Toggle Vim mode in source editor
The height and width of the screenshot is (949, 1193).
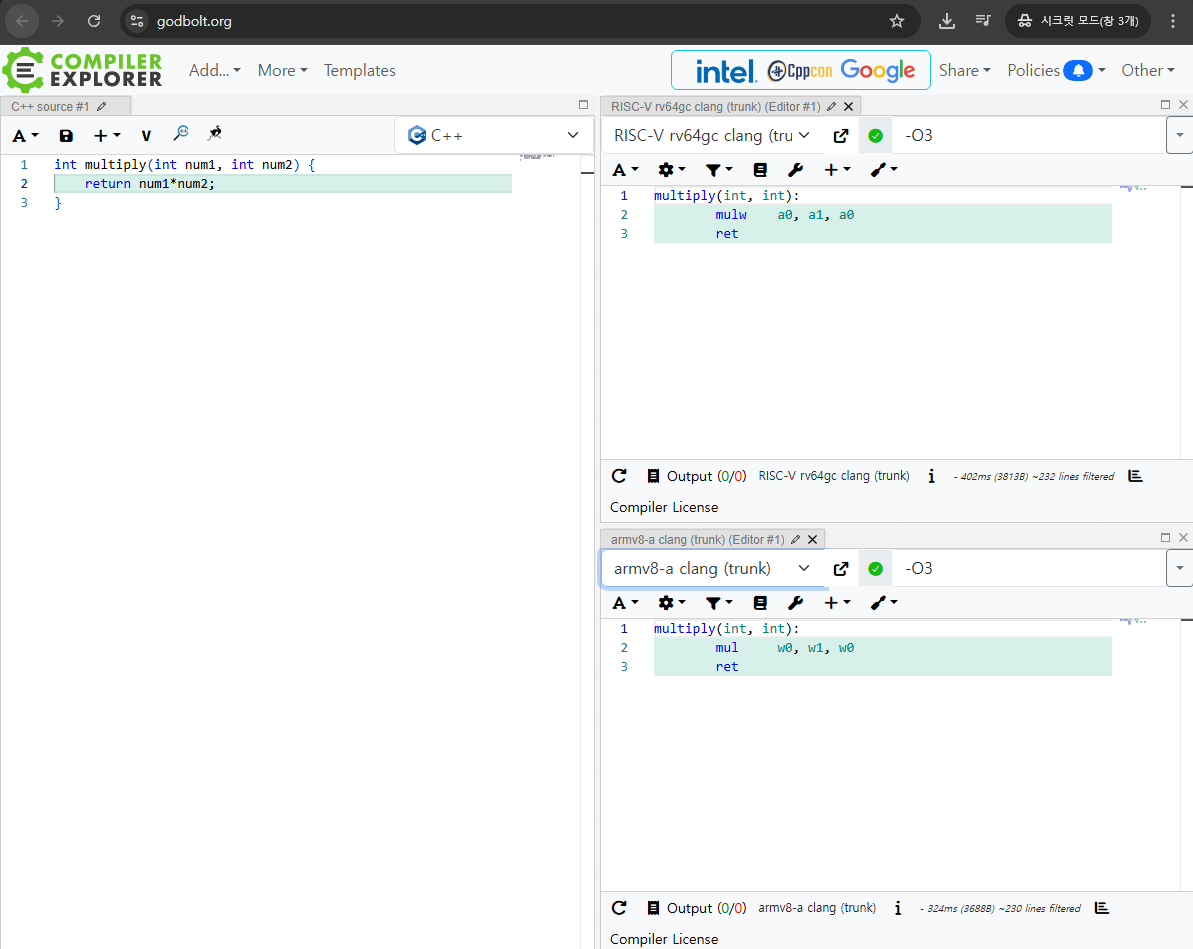pos(146,136)
